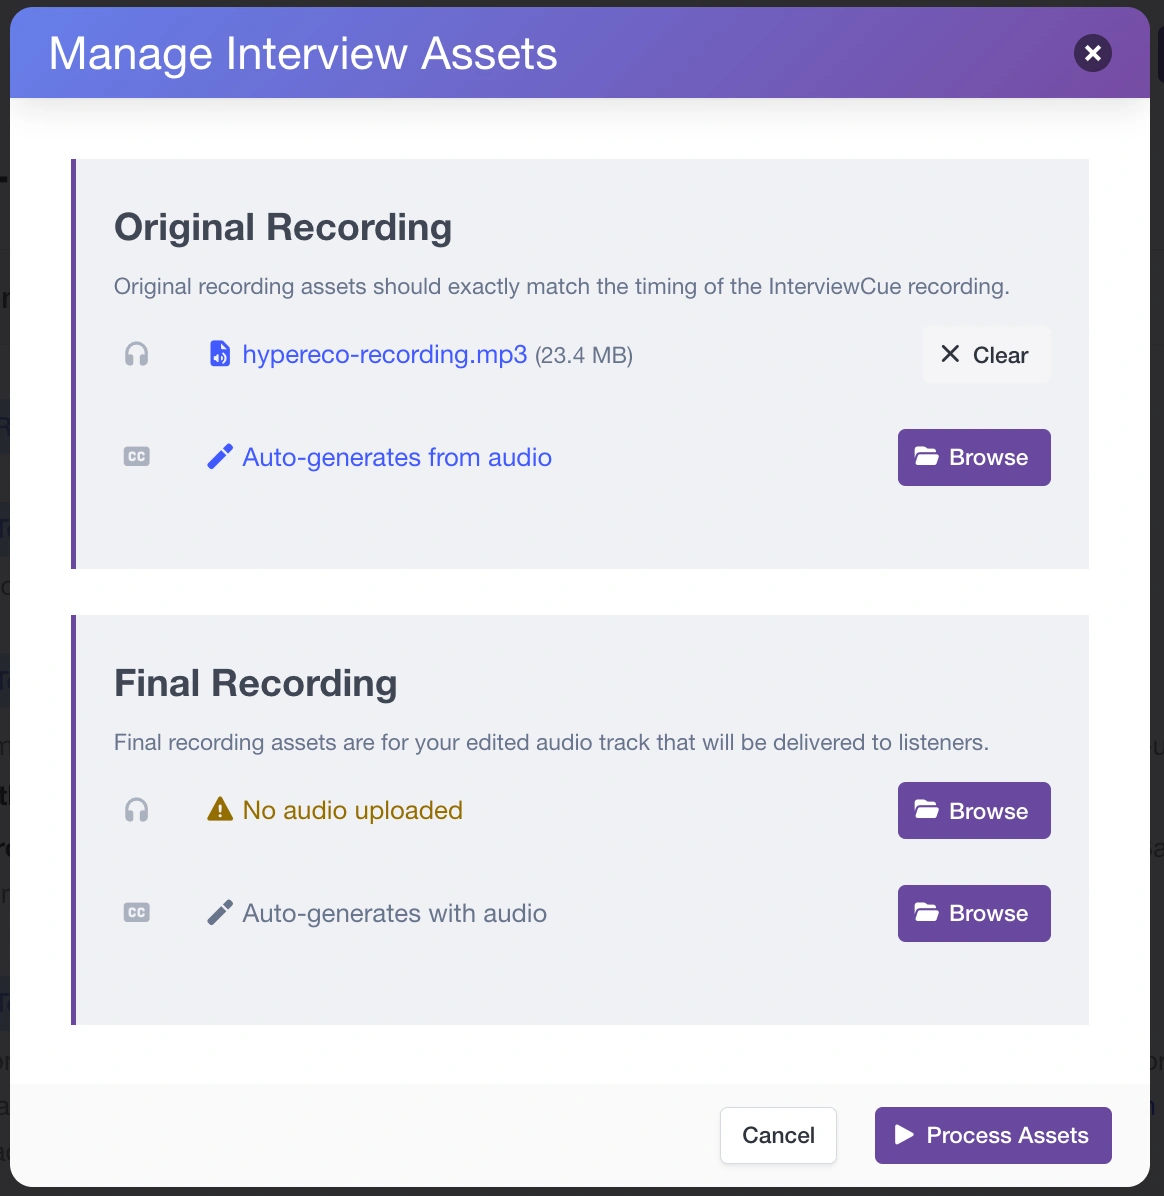1164x1196 pixels.
Task: Select the Auto-generates with audio text
Action: tap(394, 913)
